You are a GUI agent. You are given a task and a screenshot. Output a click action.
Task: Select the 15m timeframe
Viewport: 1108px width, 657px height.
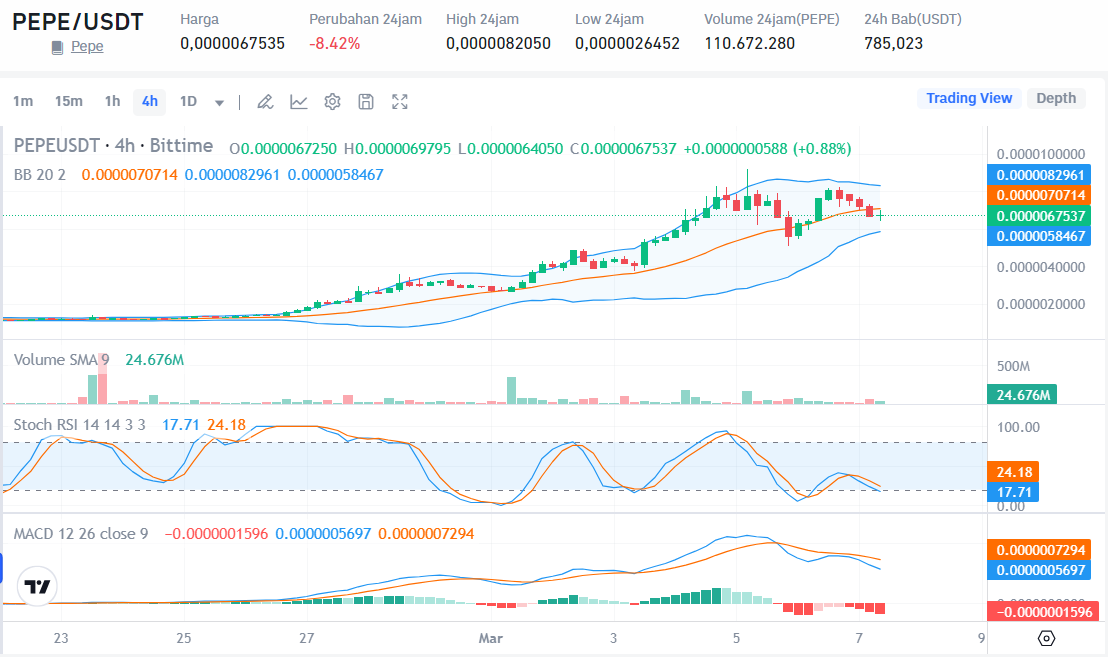pos(69,101)
